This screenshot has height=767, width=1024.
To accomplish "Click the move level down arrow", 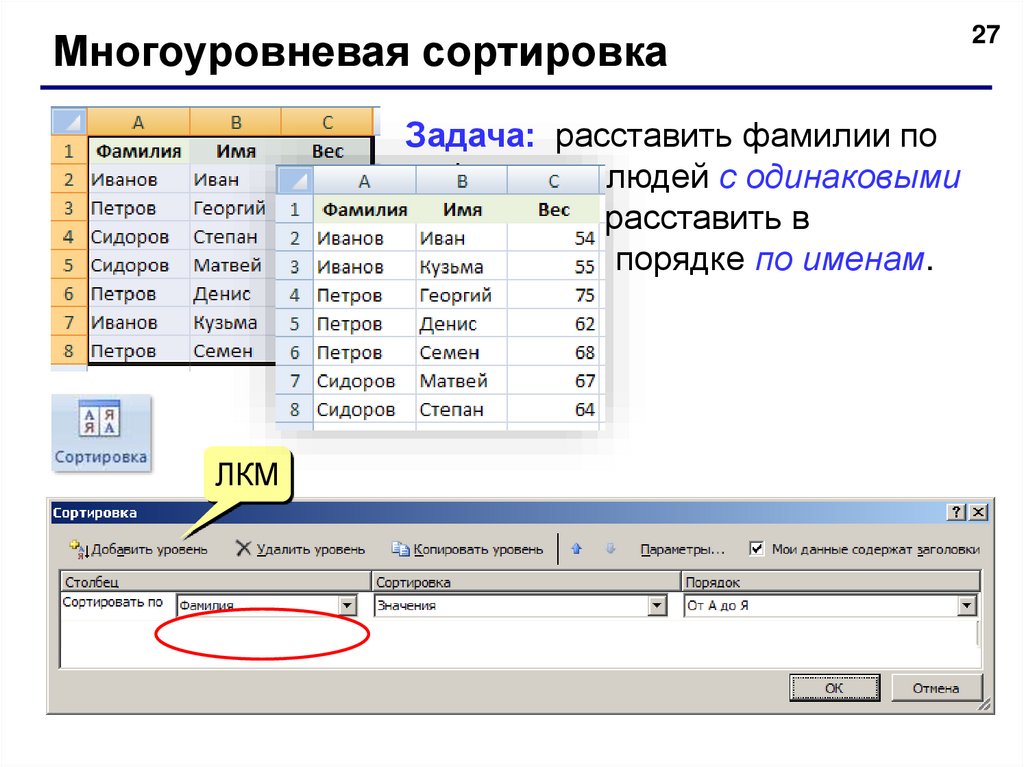I will coord(610,549).
